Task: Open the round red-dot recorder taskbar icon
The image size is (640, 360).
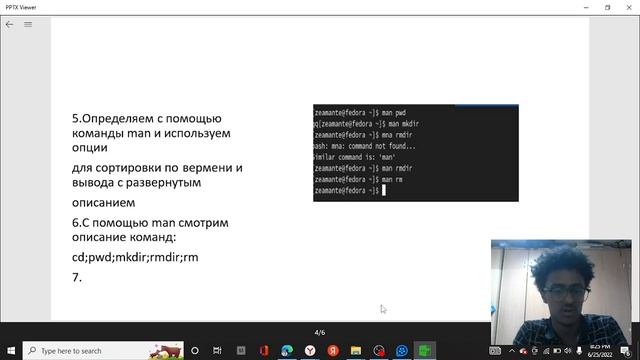Action: (x=379, y=351)
